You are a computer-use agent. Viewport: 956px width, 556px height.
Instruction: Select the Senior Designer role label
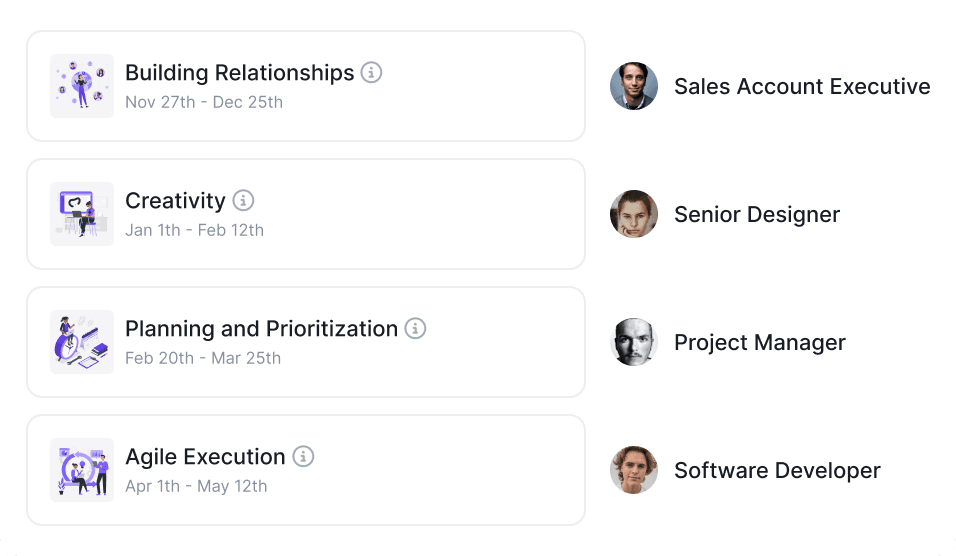click(757, 215)
